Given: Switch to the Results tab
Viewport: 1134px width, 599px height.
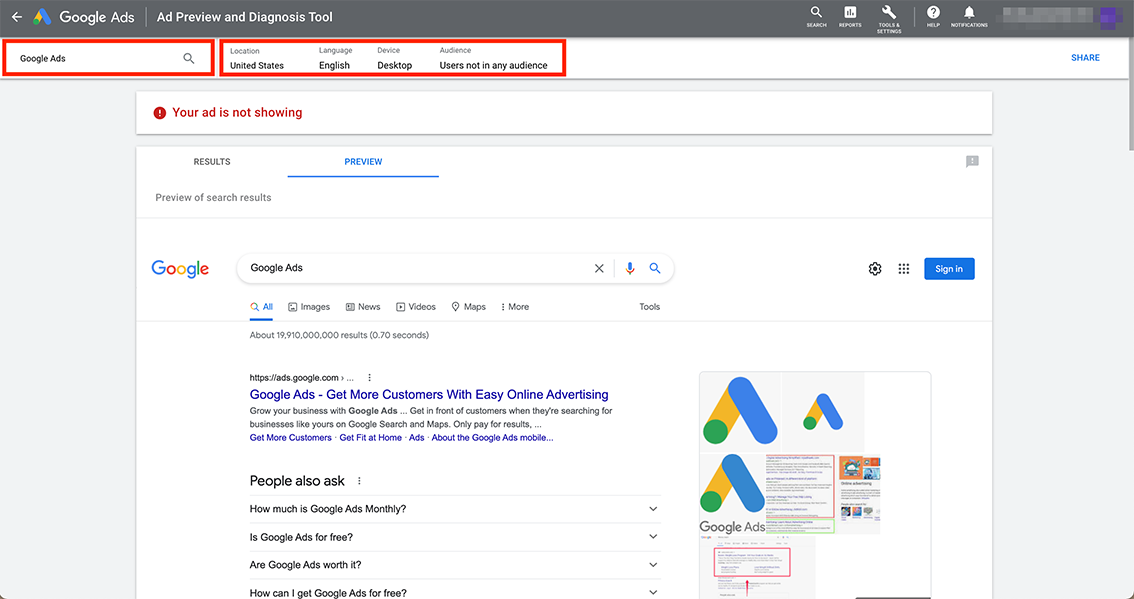Looking at the screenshot, I should [212, 162].
